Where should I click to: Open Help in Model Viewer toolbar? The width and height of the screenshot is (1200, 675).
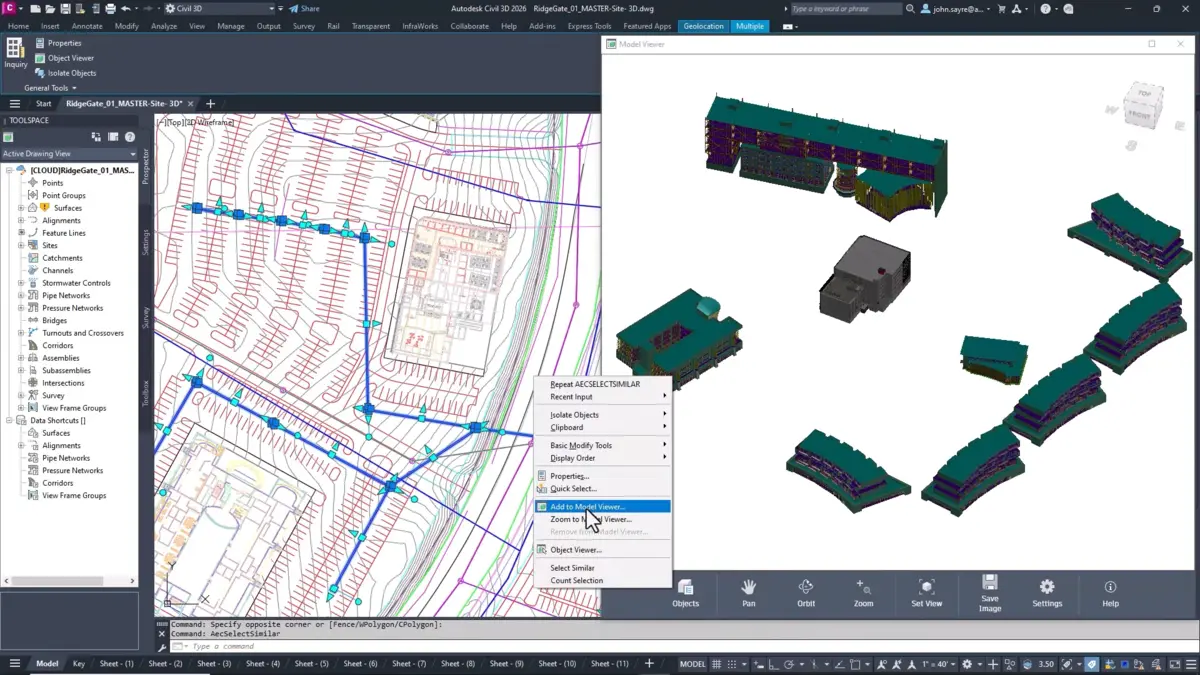click(1110, 592)
